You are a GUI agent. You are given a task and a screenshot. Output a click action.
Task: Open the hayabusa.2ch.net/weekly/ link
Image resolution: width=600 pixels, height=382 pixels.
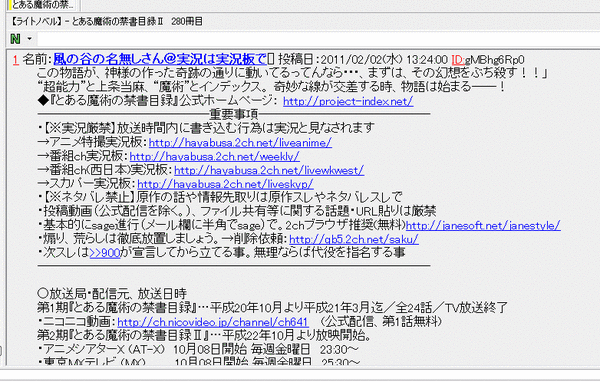click(x=214, y=157)
